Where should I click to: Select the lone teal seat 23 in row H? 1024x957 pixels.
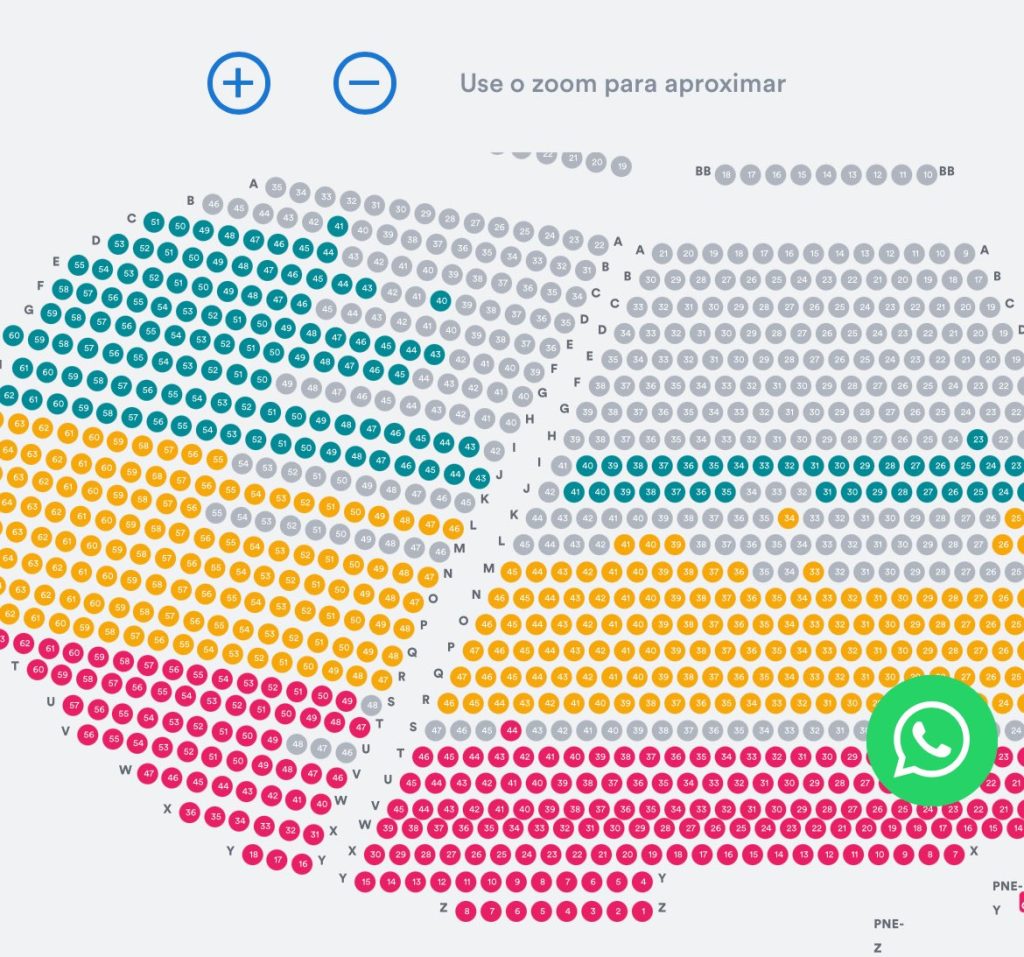click(x=978, y=439)
